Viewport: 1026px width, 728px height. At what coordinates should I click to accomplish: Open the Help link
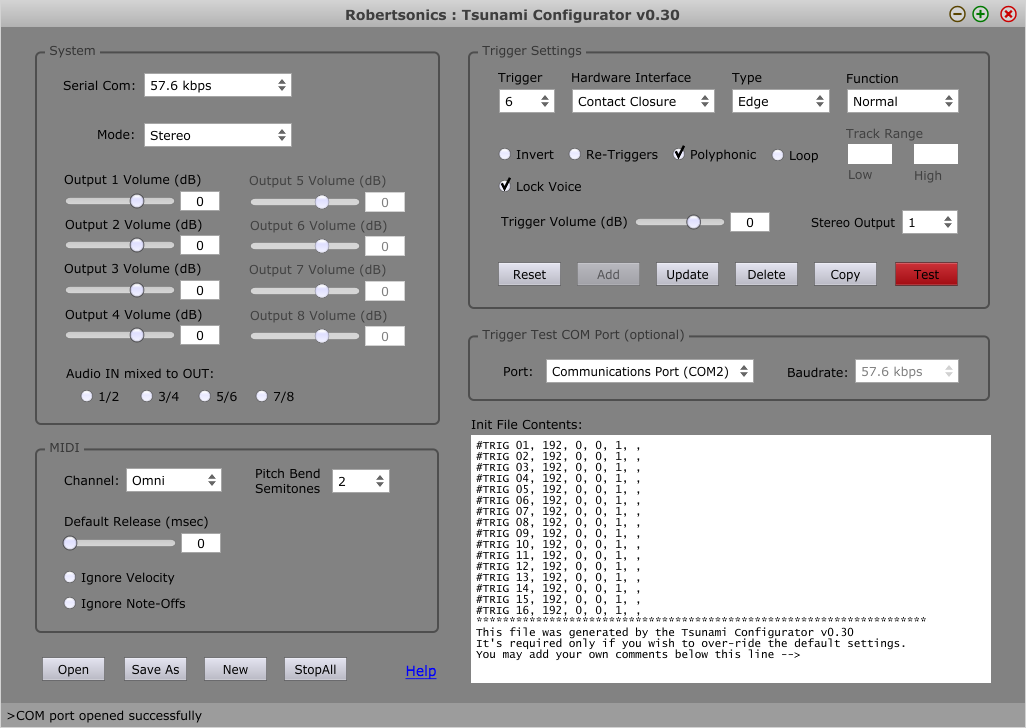click(x=421, y=671)
